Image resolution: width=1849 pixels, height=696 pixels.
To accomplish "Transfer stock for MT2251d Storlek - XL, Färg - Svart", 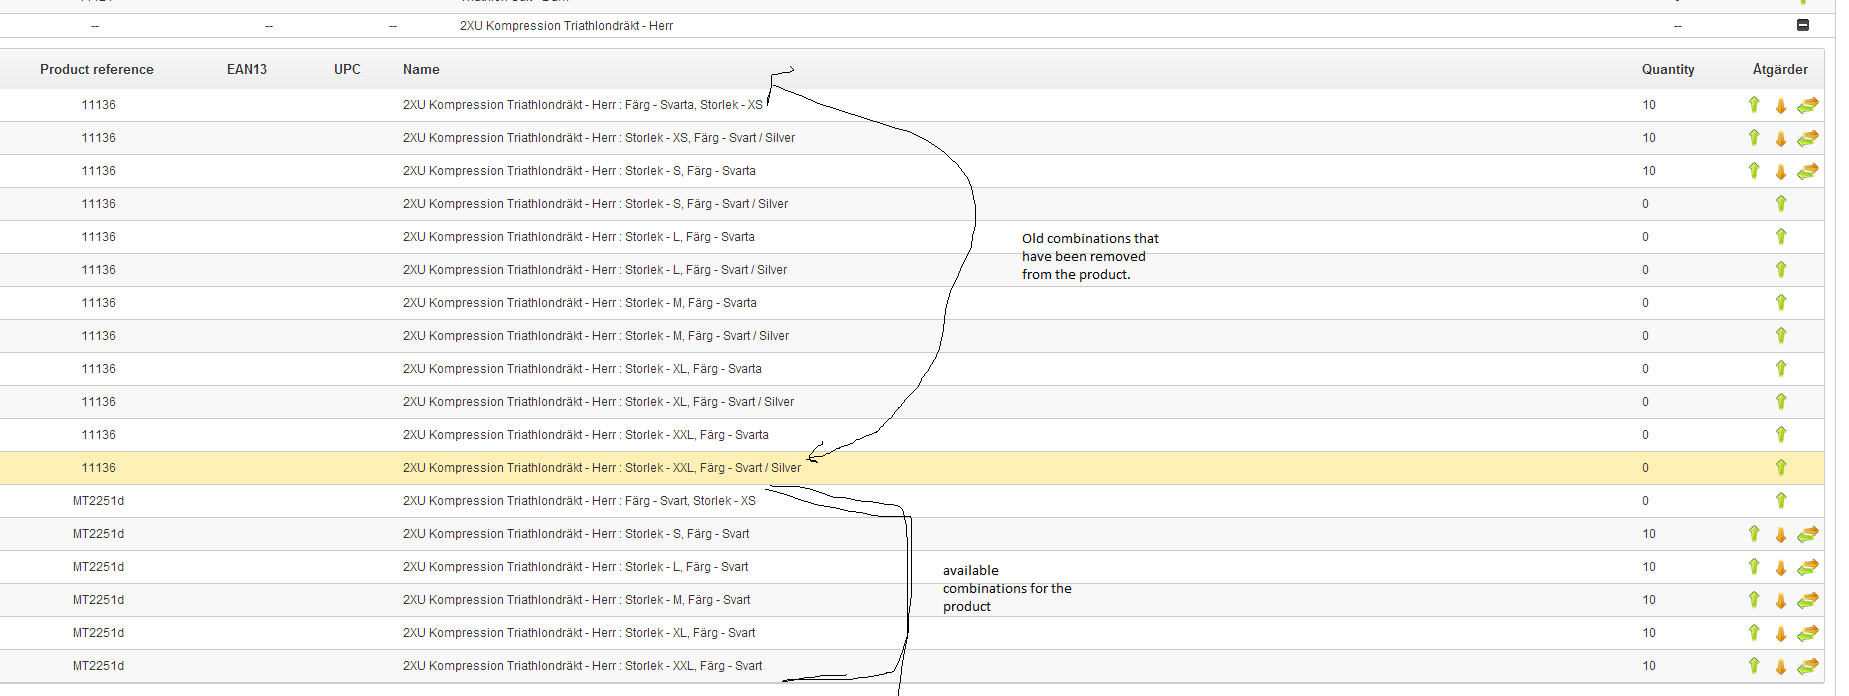I will [1808, 633].
